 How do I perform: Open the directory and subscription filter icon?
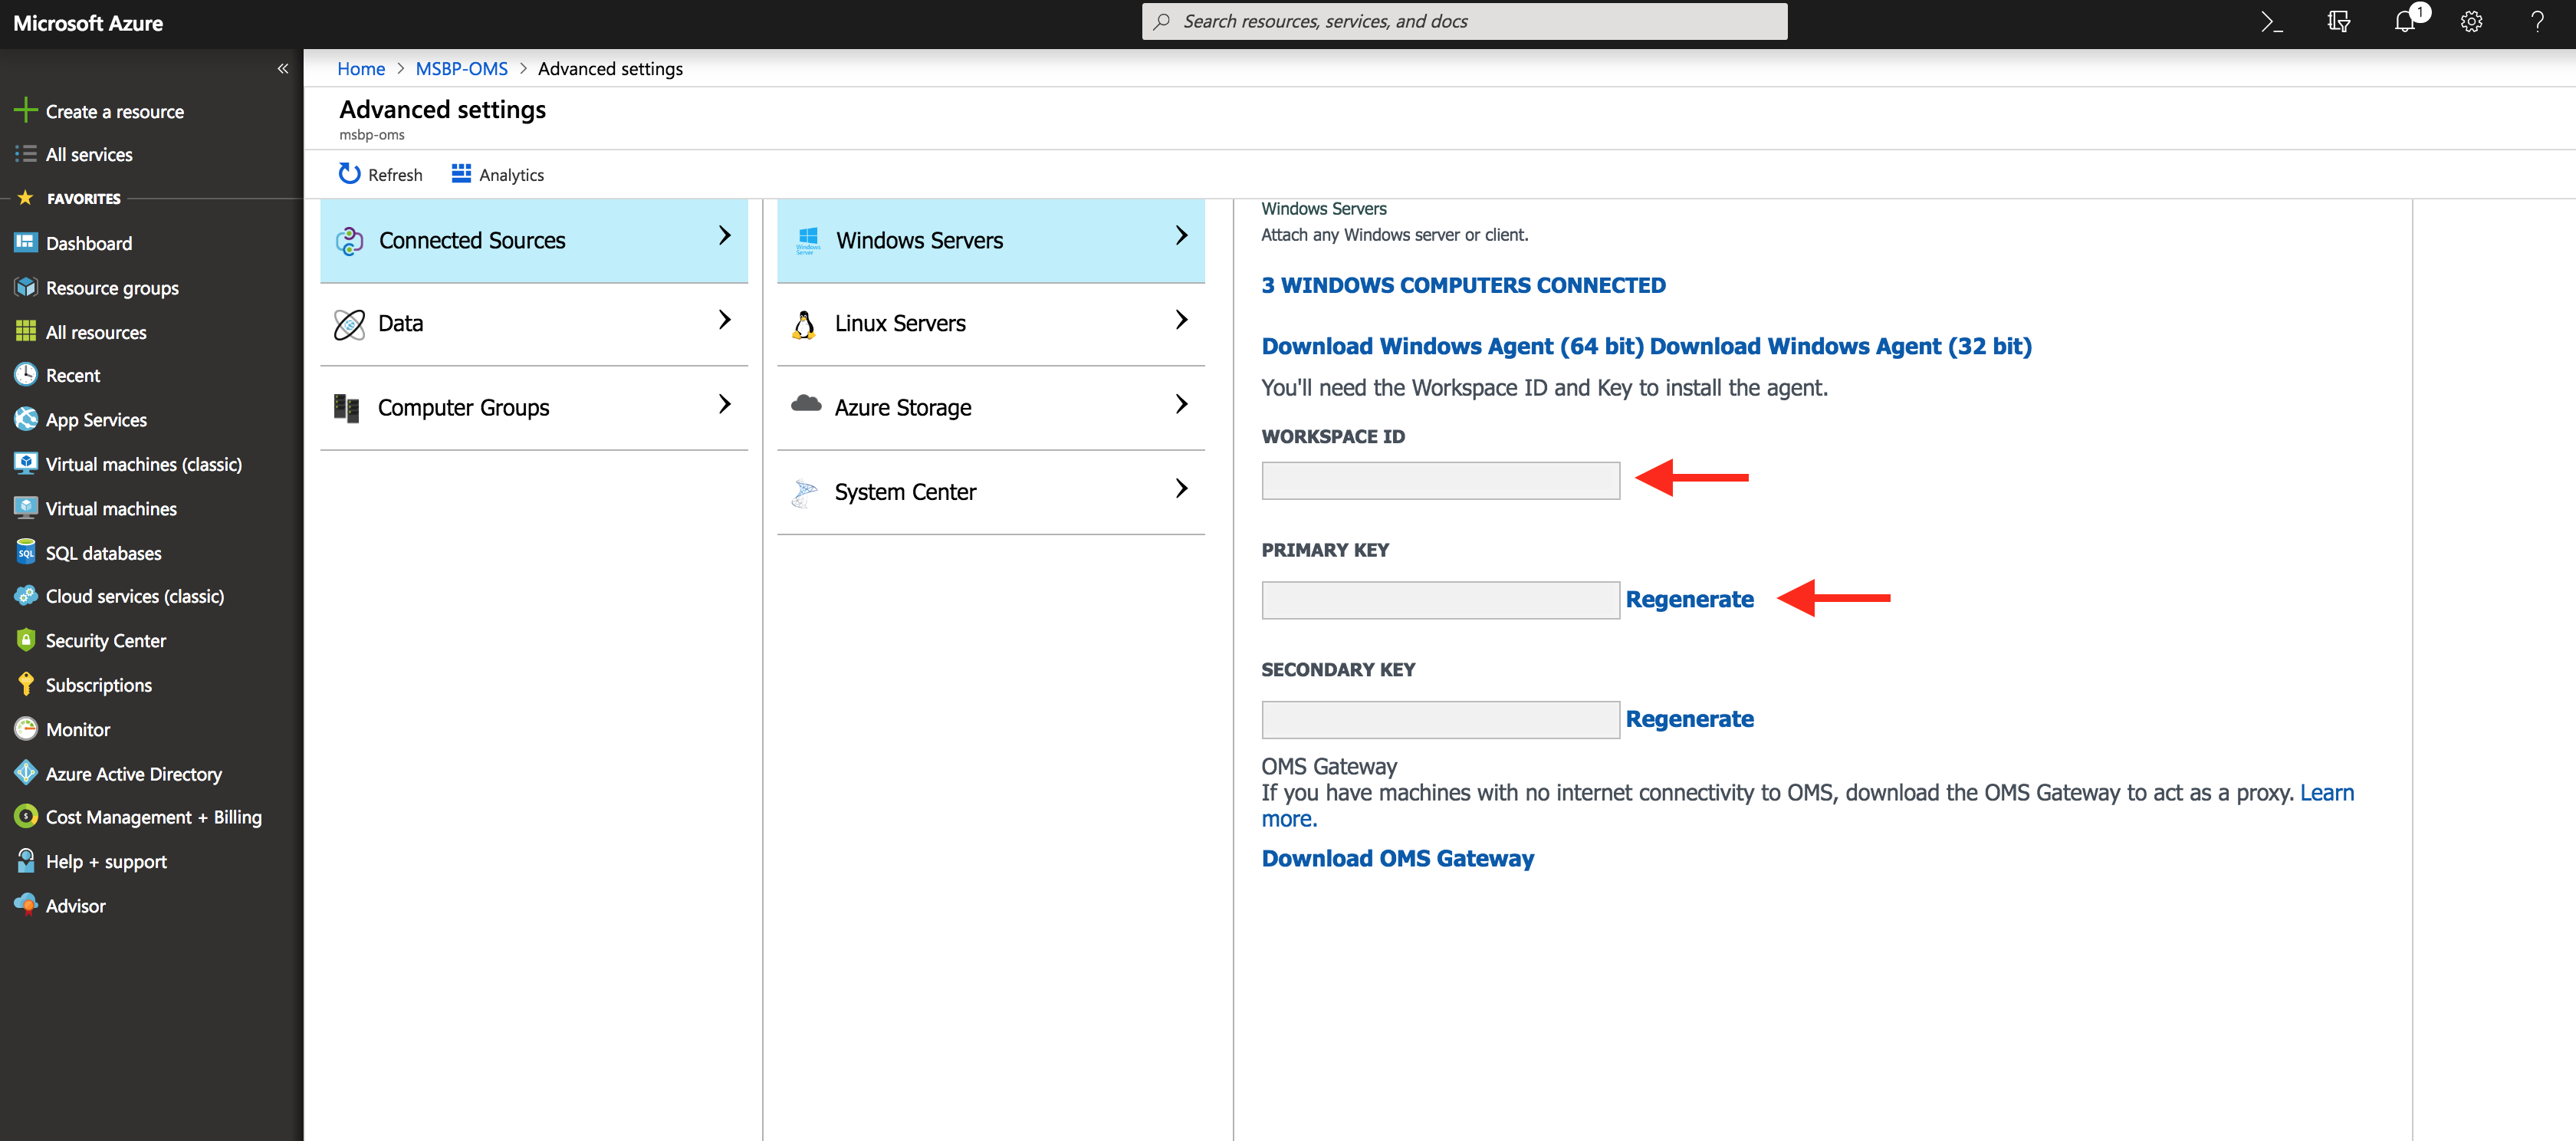[x=2338, y=22]
